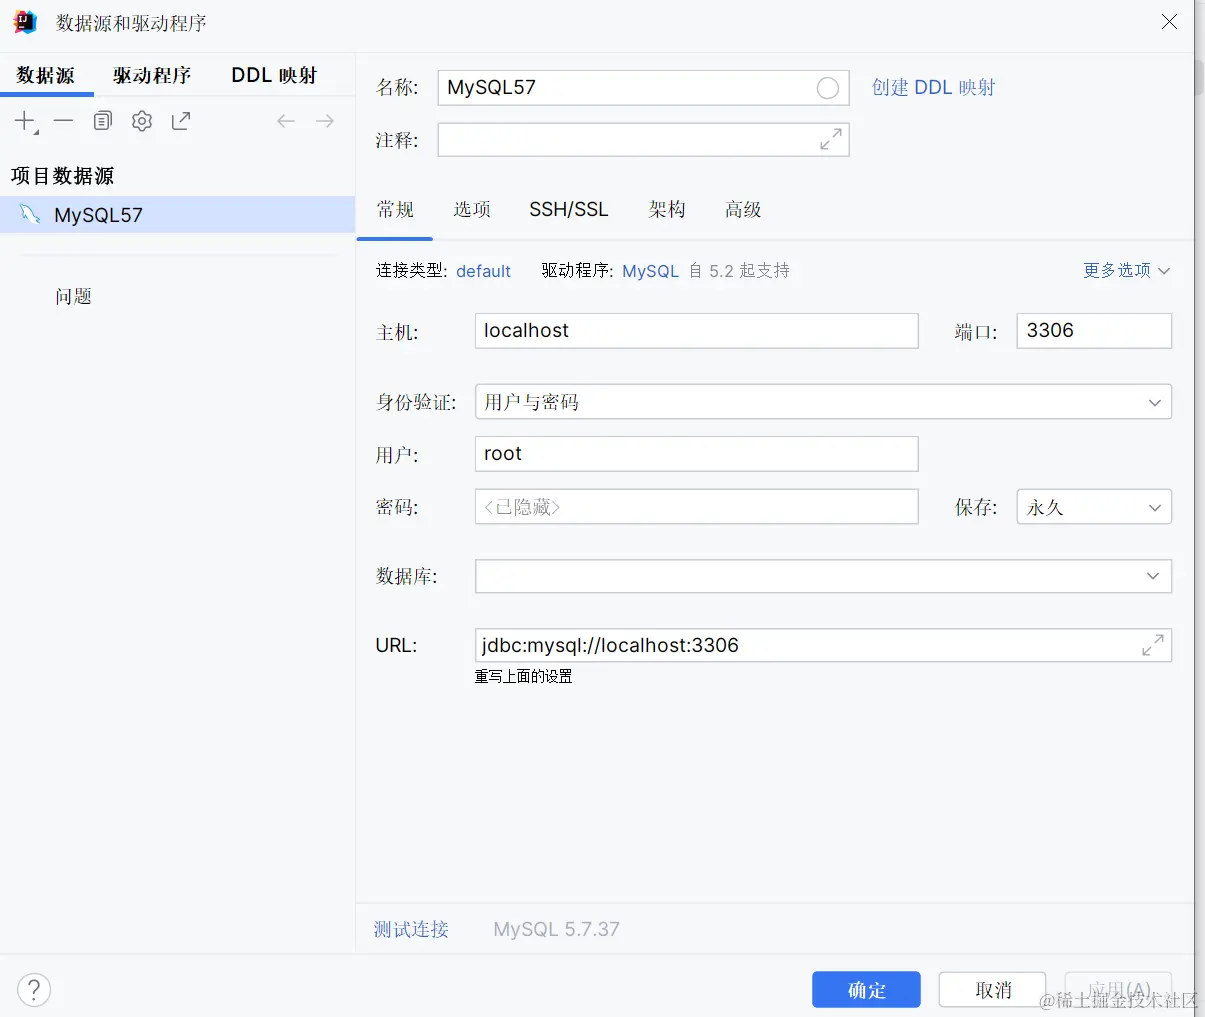Image resolution: width=1205 pixels, height=1017 pixels.
Task: Go back with the left arrow icon
Action: (286, 121)
